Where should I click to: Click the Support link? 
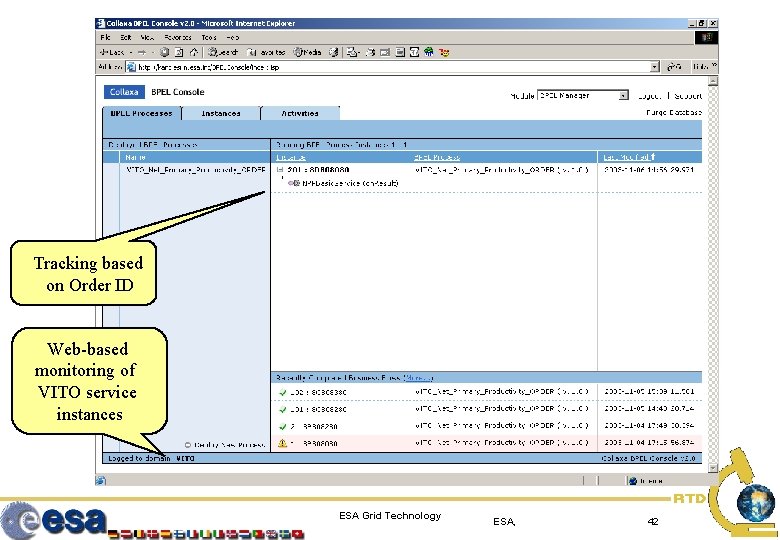(688, 96)
